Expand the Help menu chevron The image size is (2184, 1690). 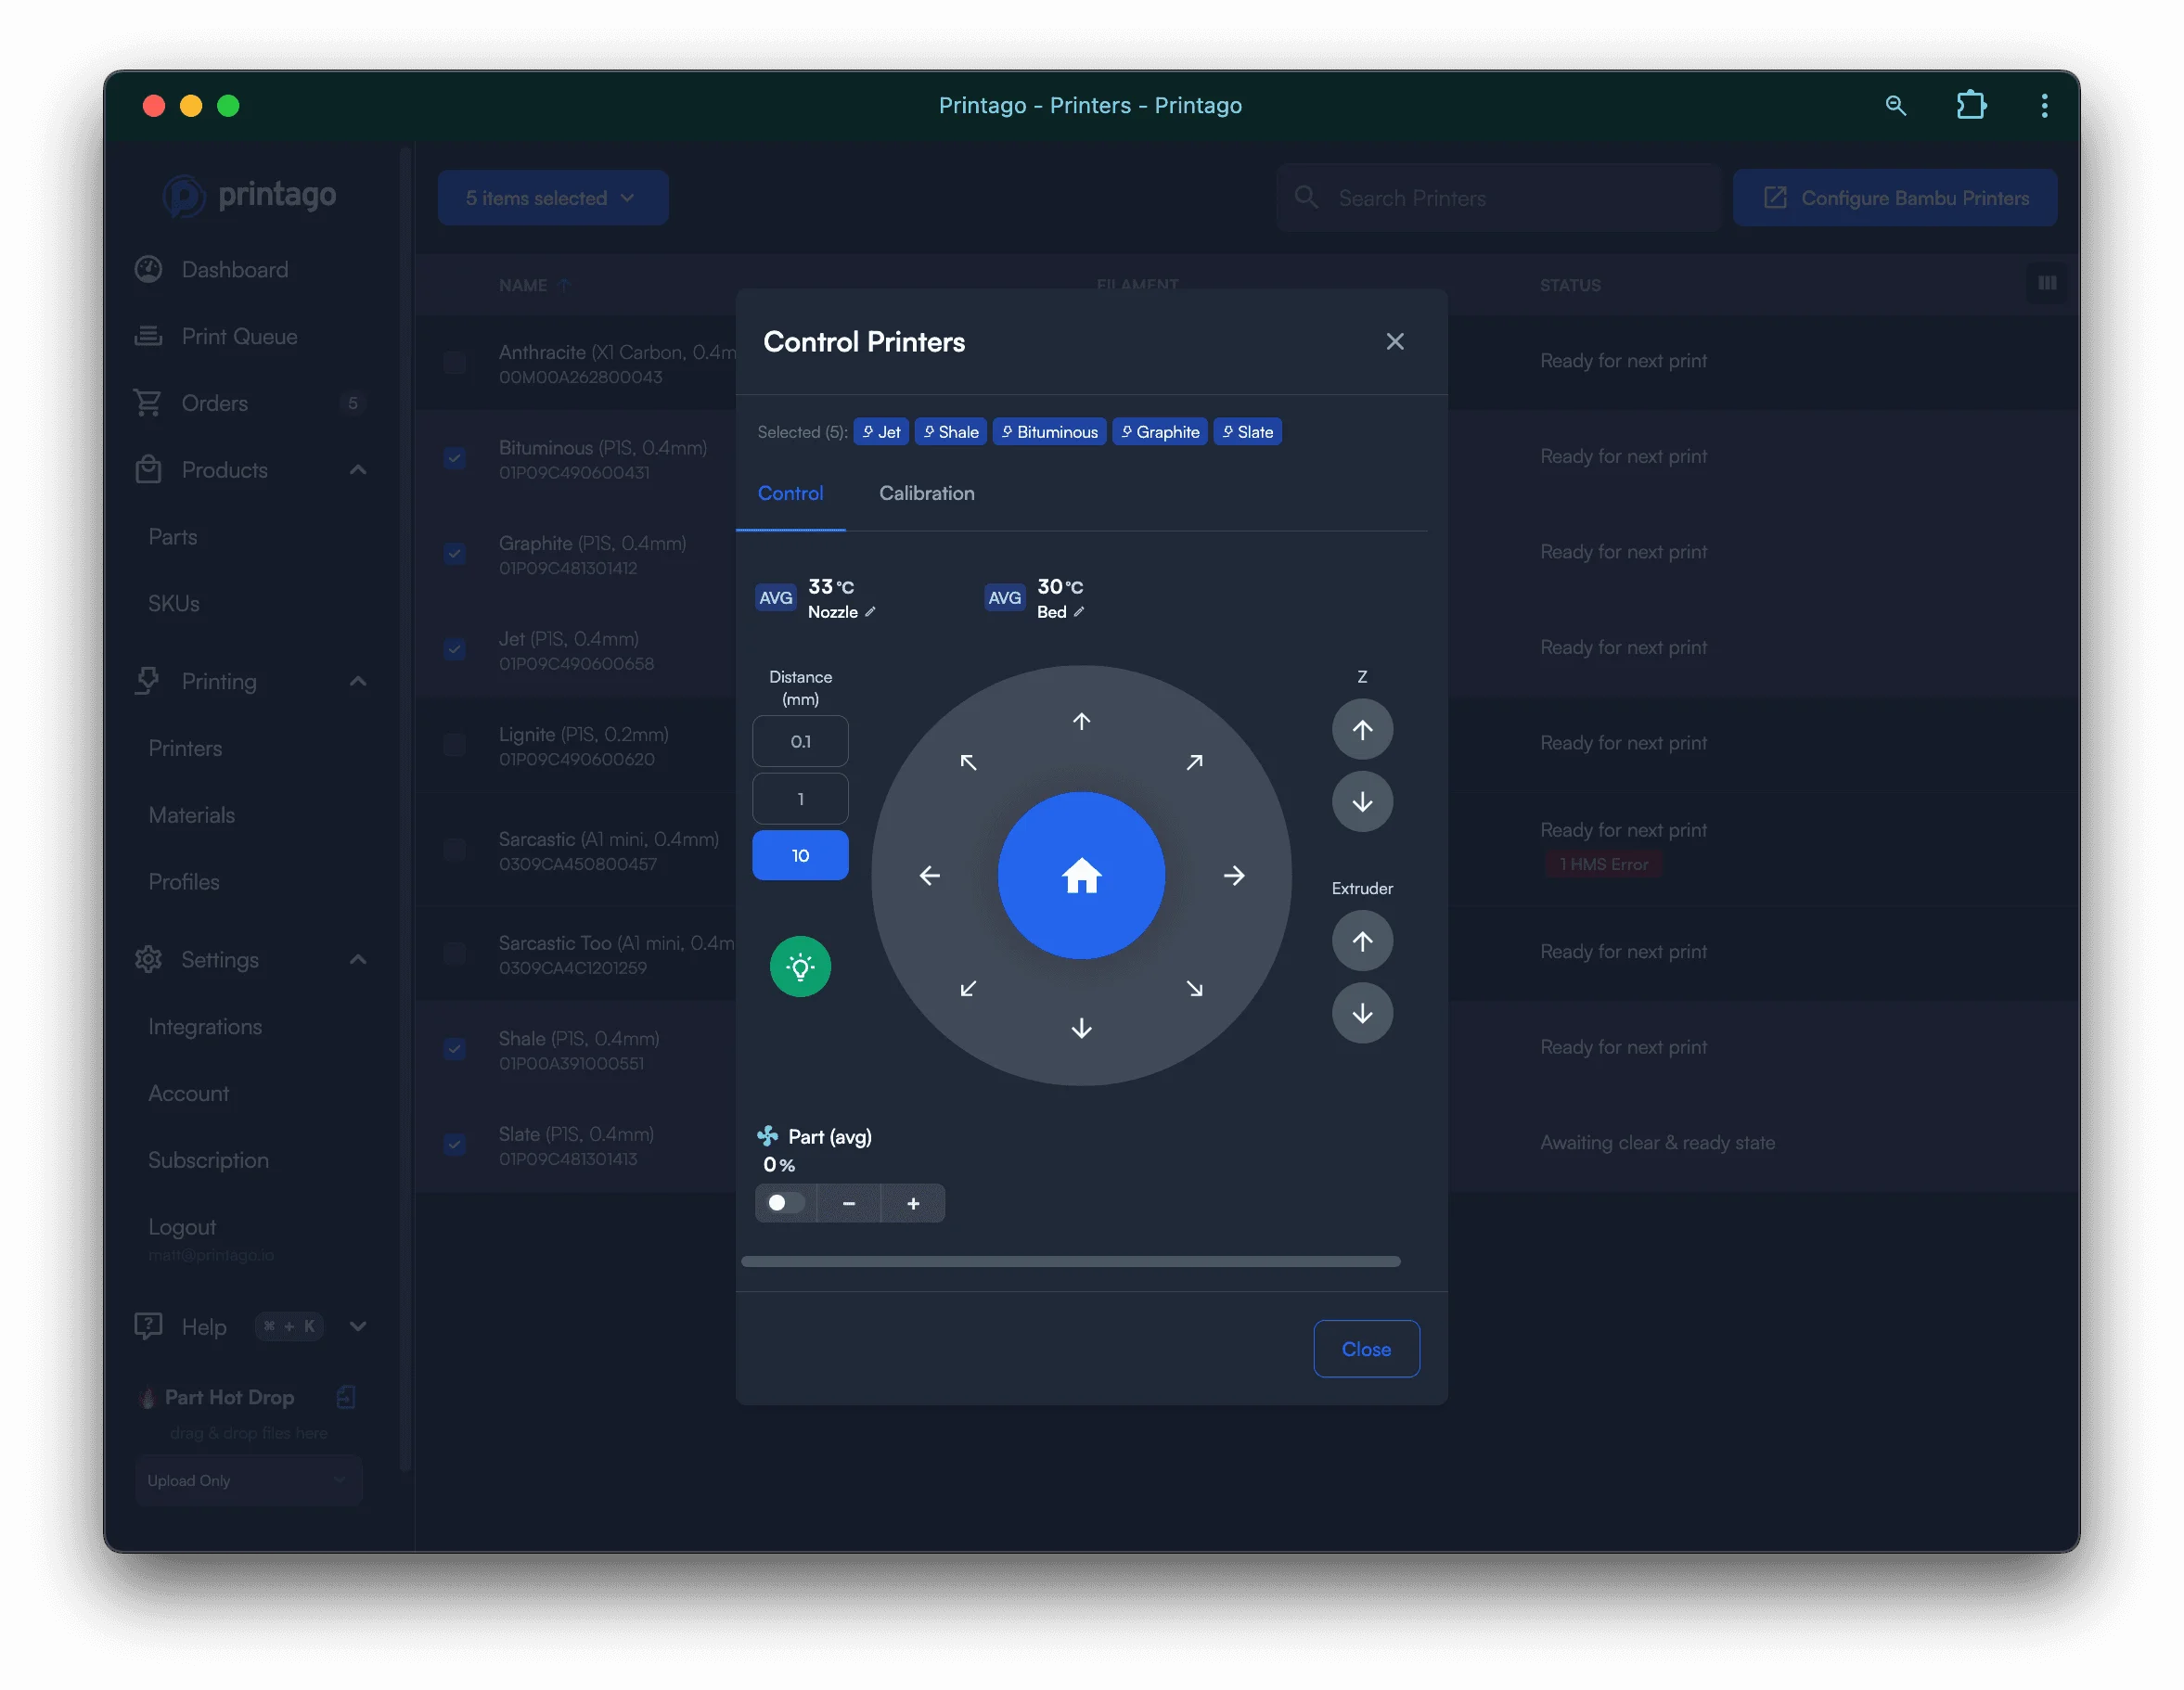357,1326
